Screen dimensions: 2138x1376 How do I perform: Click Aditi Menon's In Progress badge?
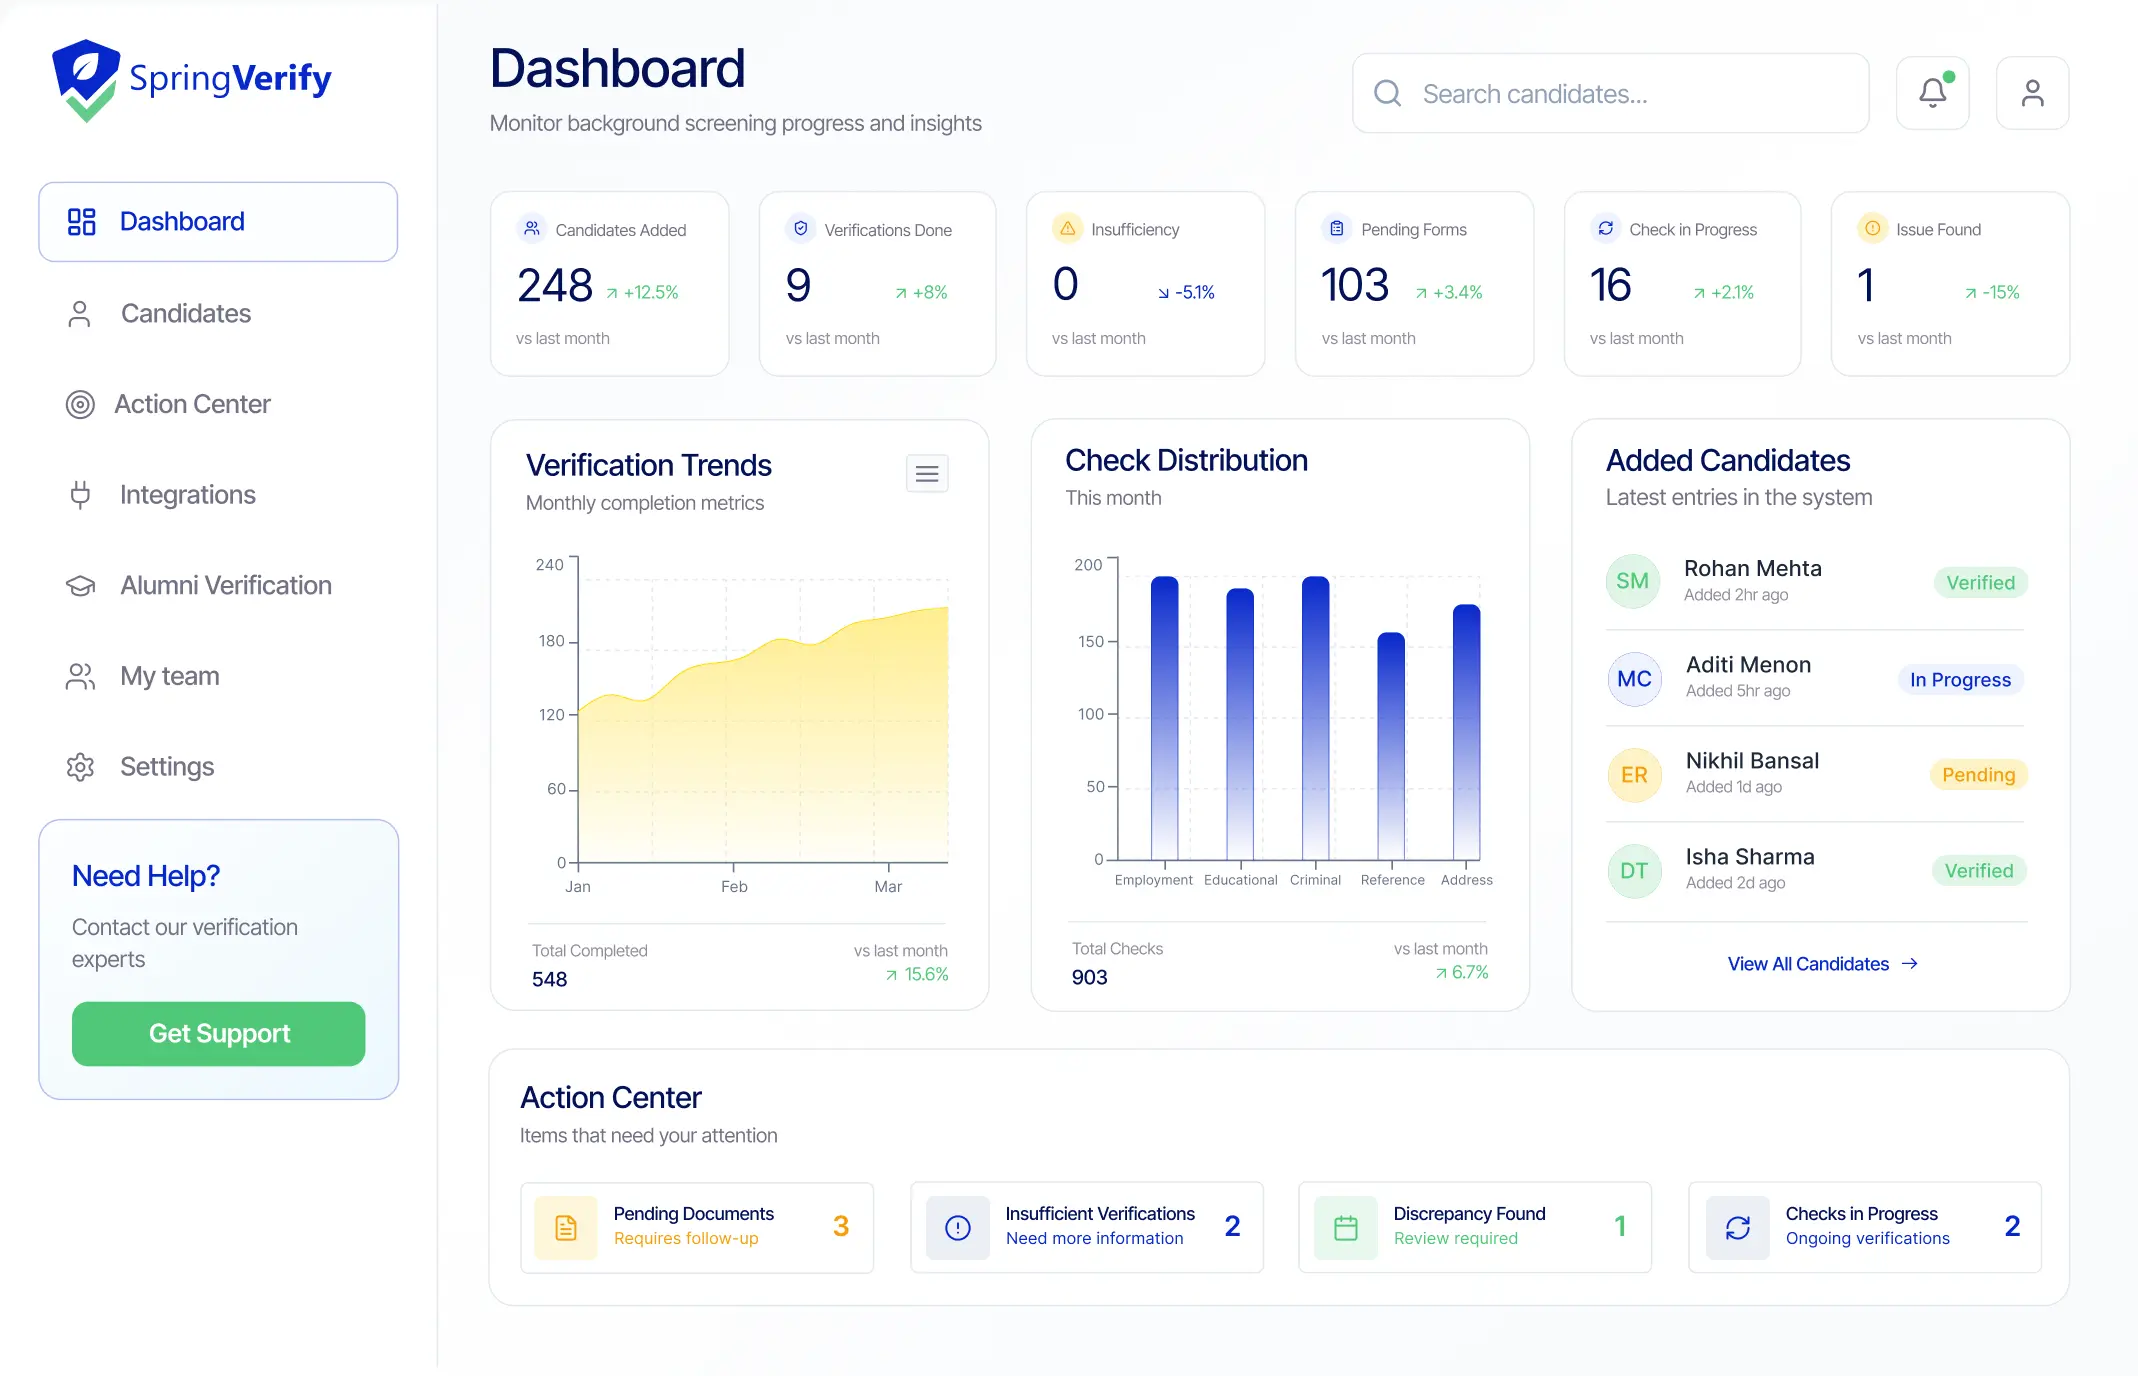1960,680
